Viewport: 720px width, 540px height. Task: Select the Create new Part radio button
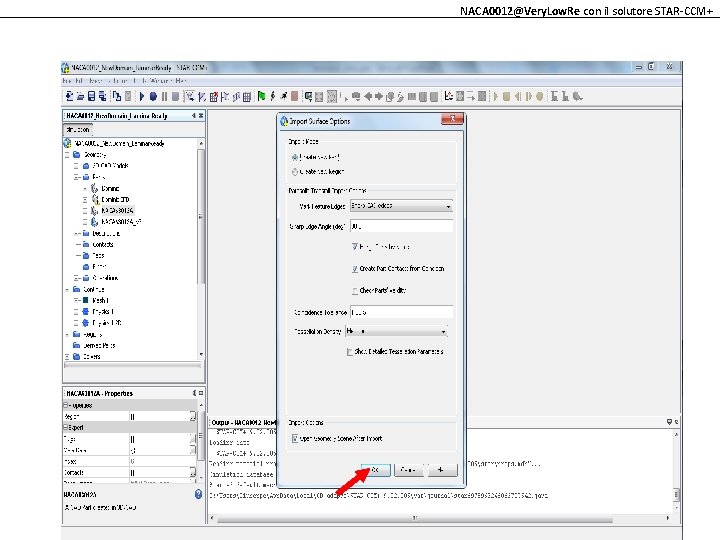click(295, 157)
